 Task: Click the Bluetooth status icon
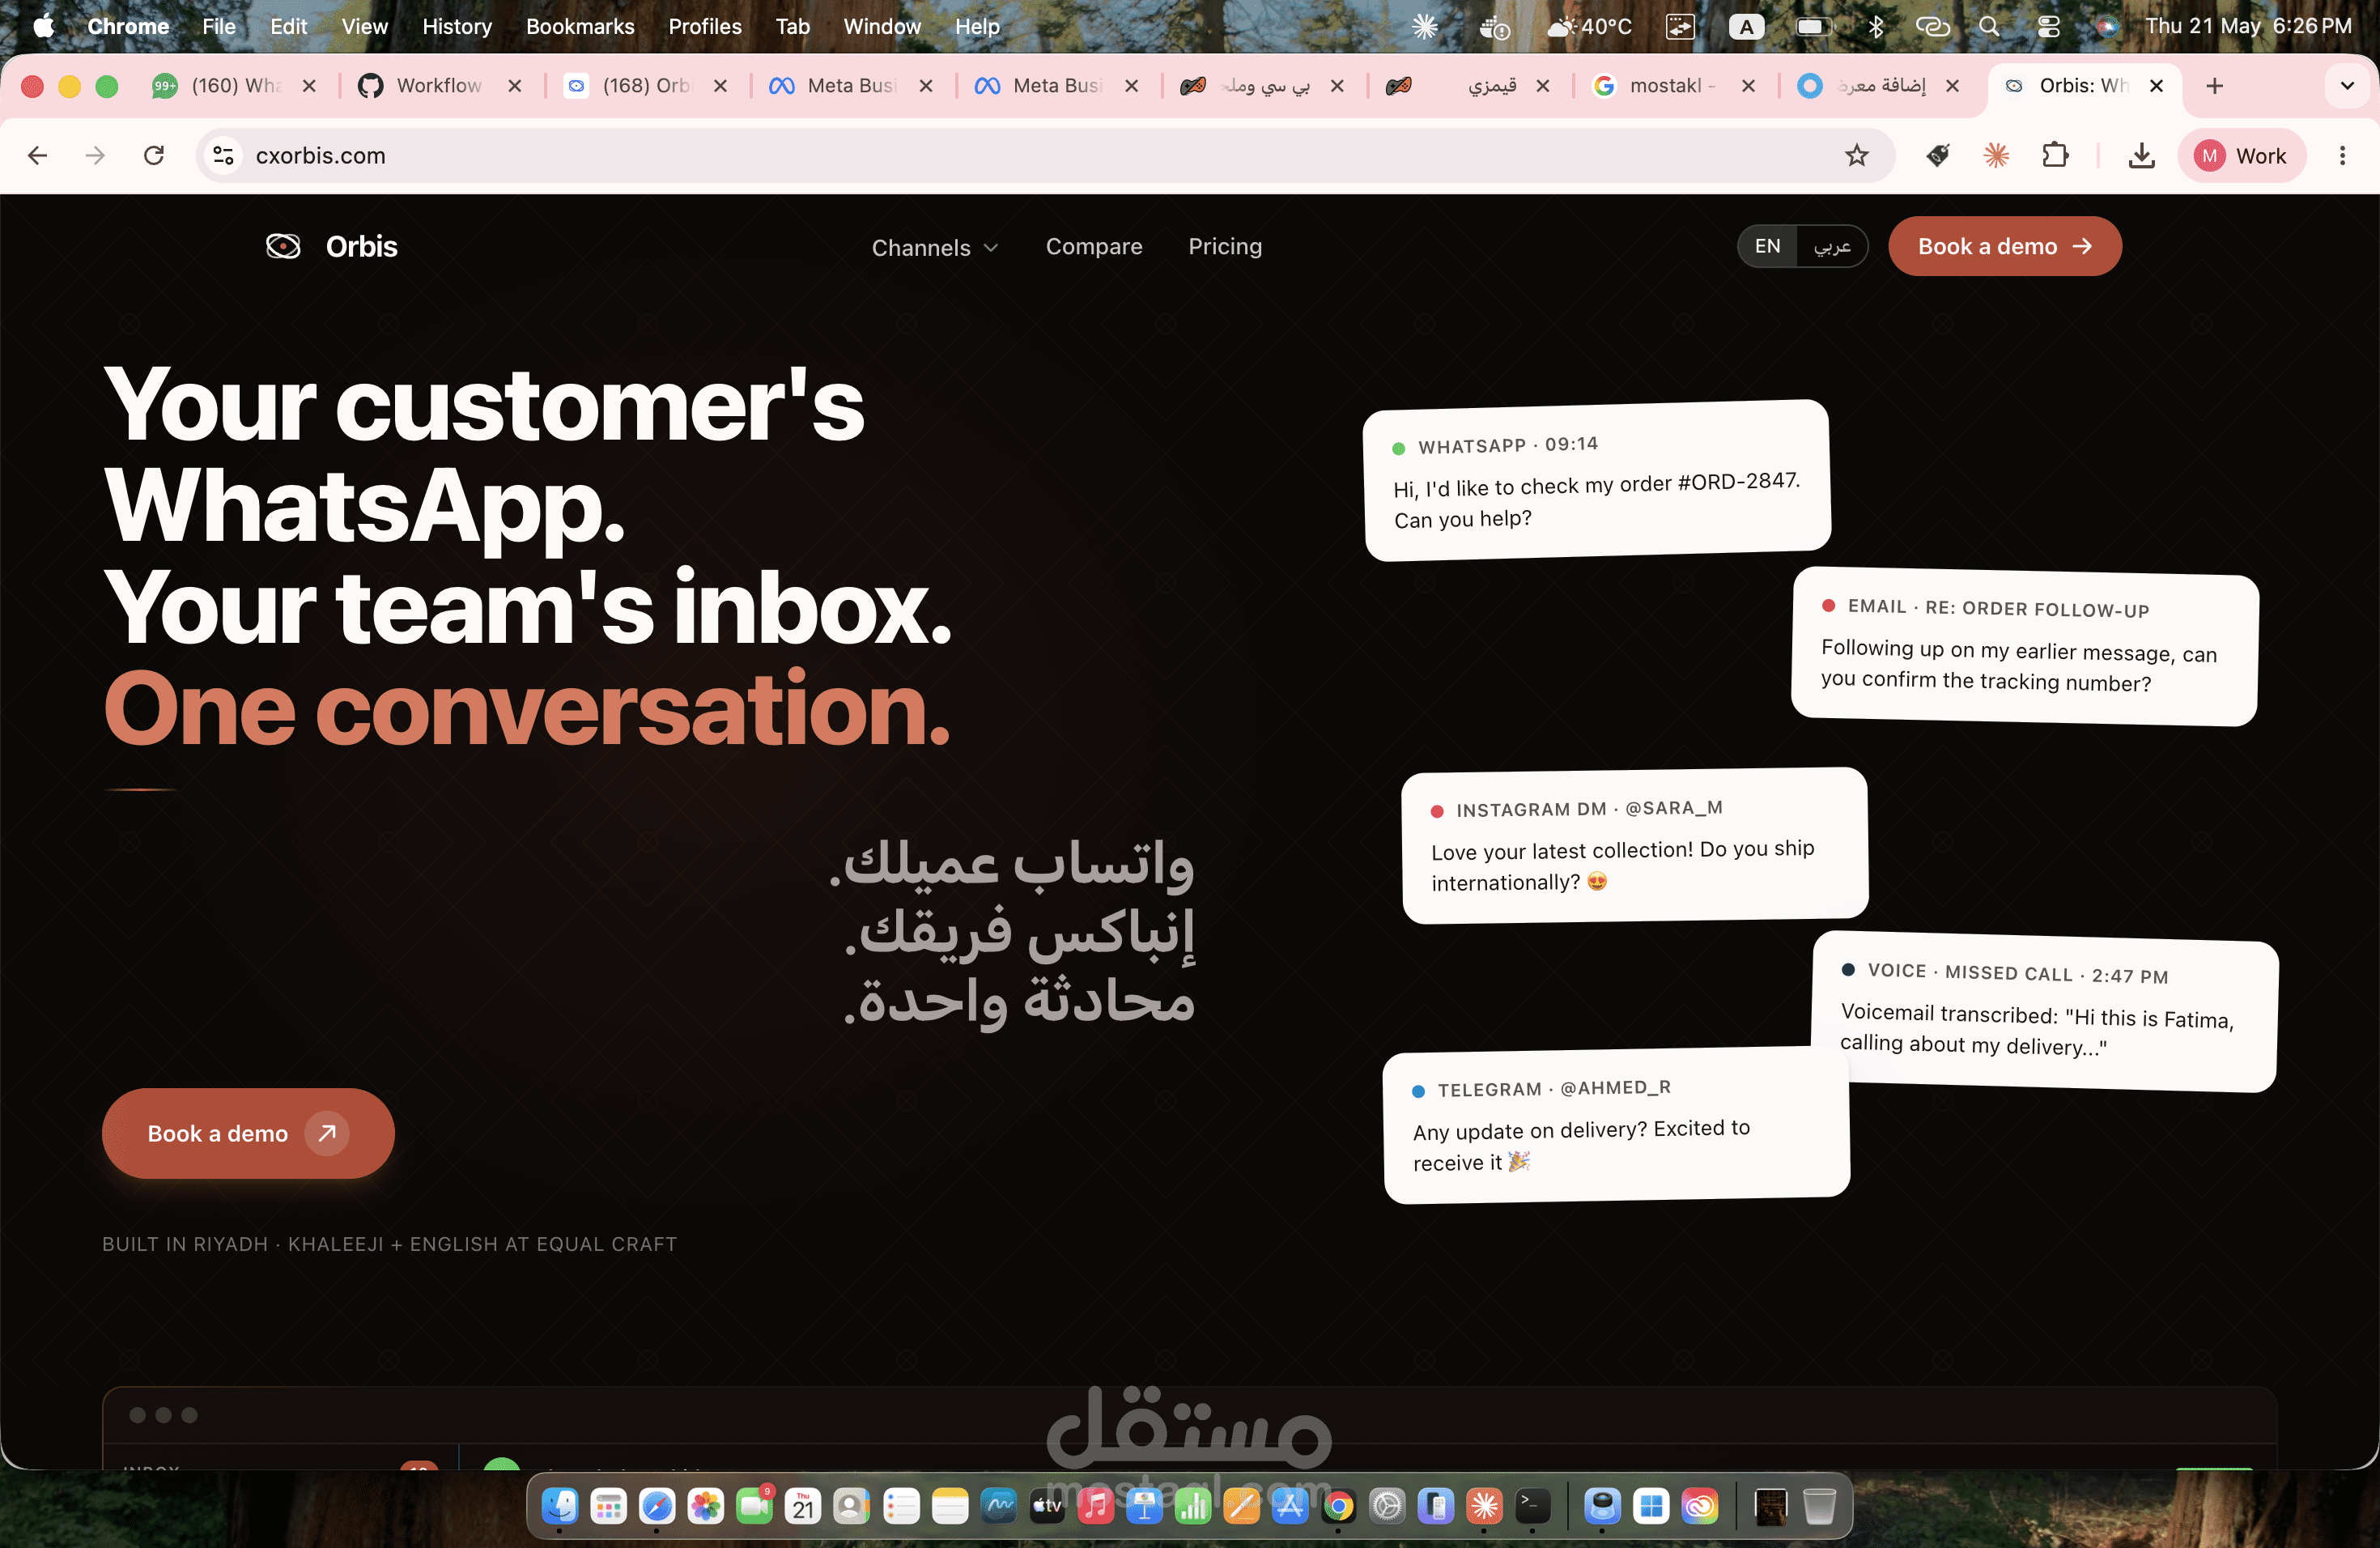(x=1875, y=26)
